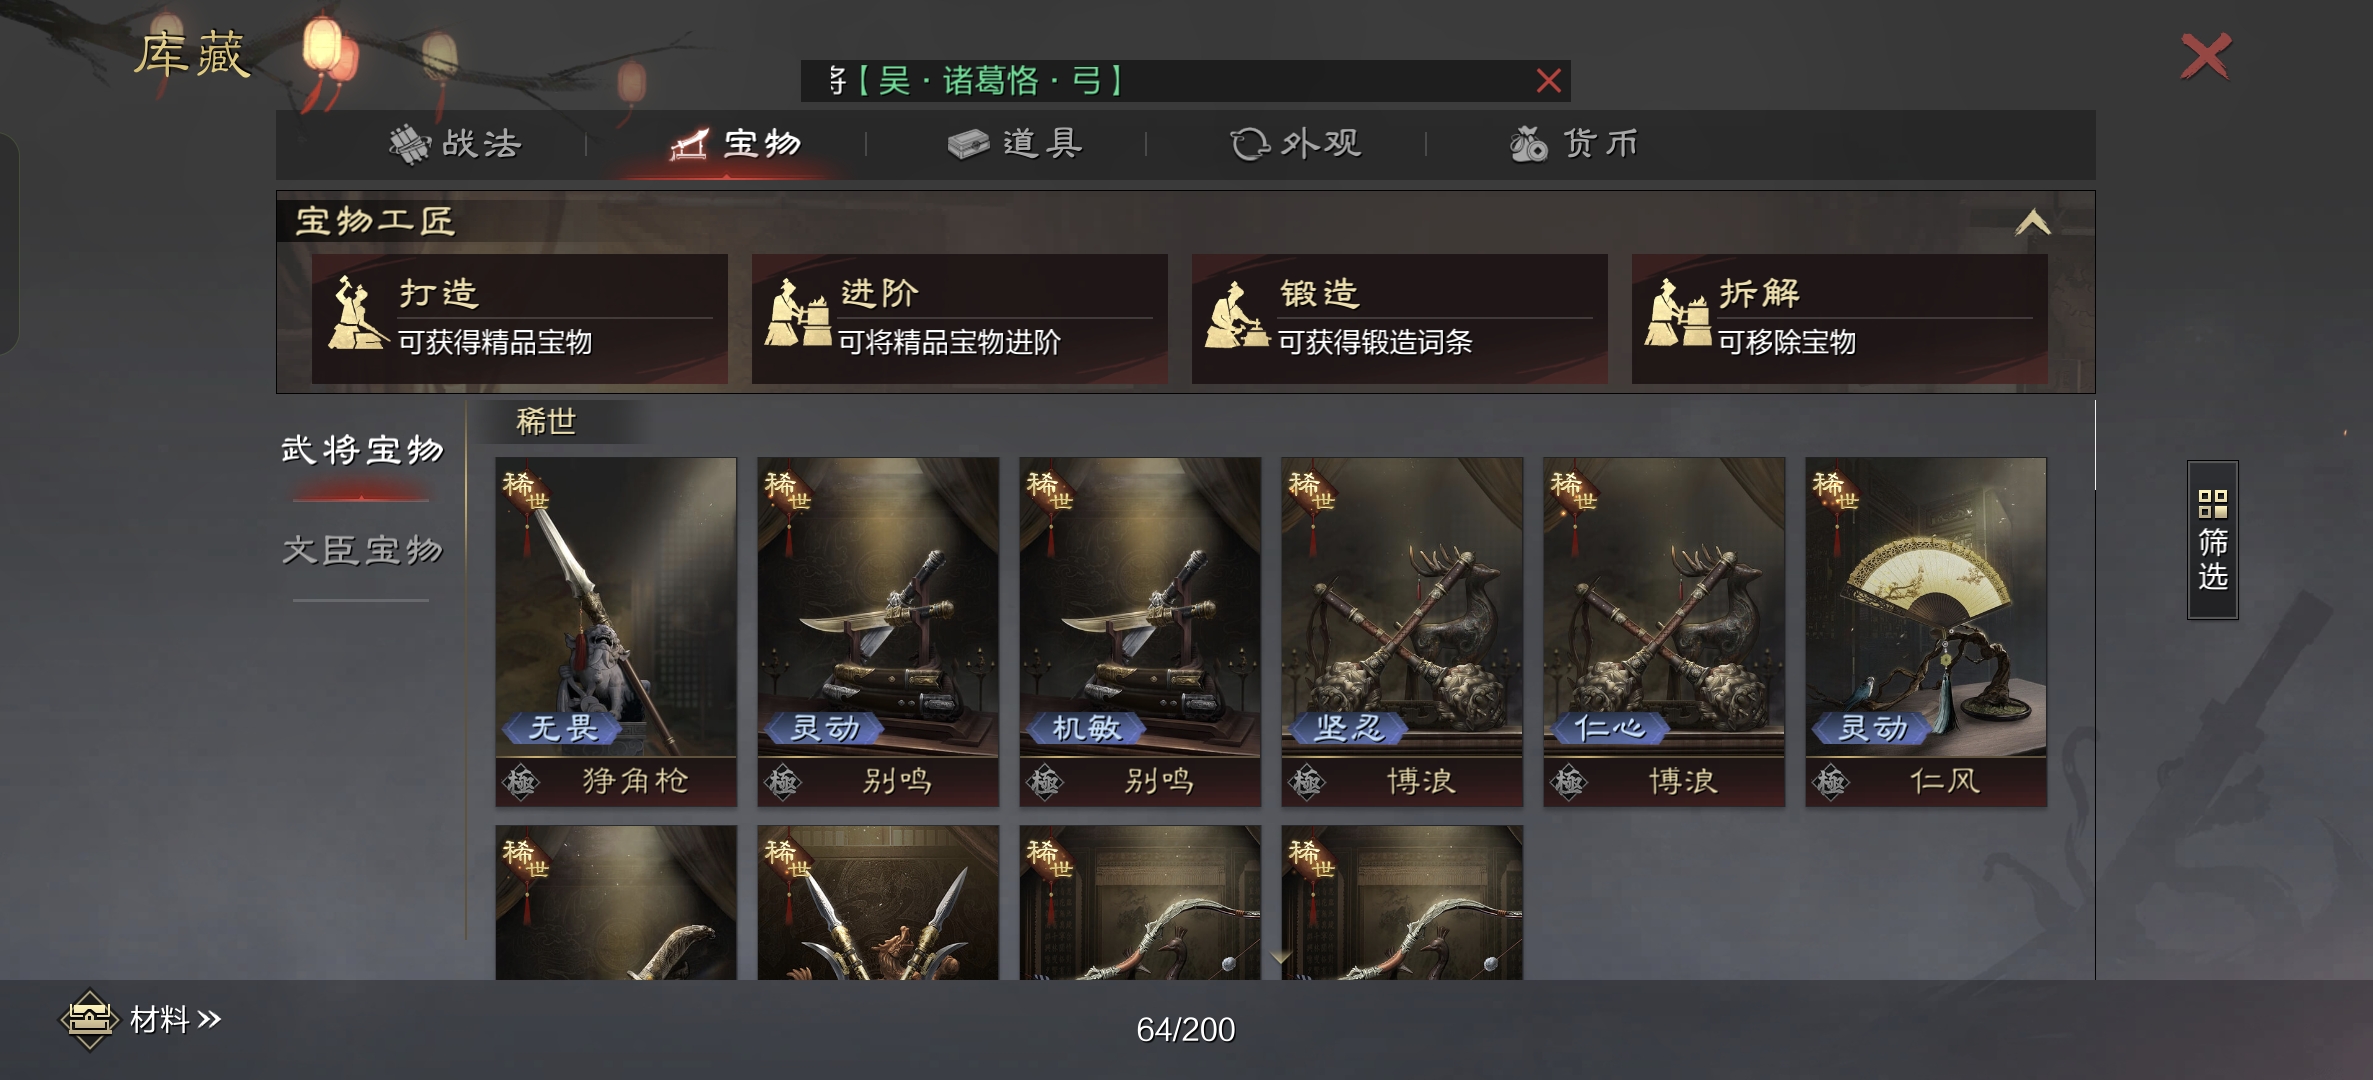
Task: Select the 别鸣 card labeled 机敏
Action: [x=1140, y=632]
